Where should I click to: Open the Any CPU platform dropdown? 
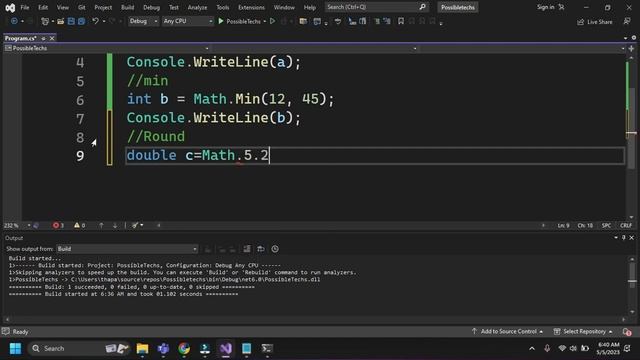tap(188, 21)
